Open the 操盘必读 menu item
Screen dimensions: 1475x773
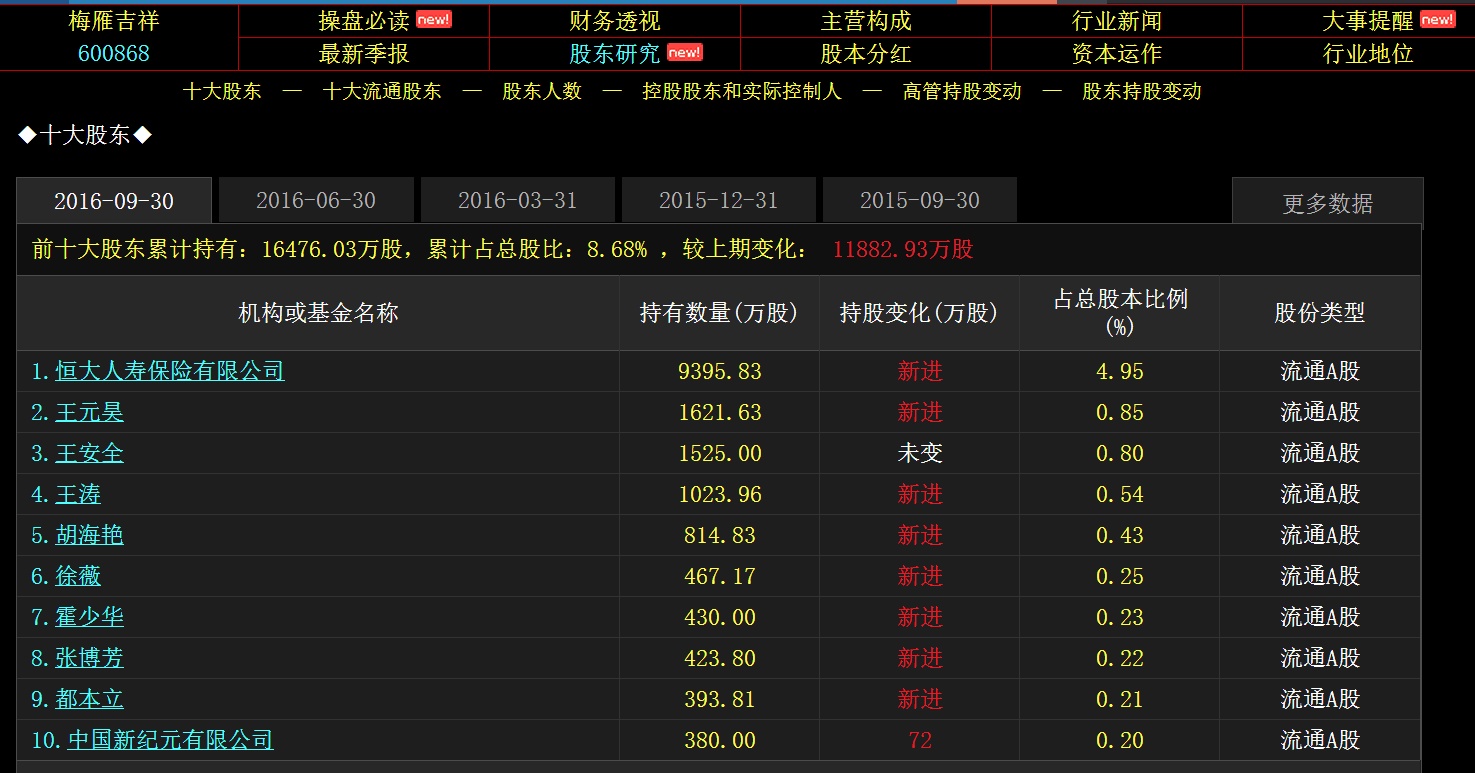[364, 21]
